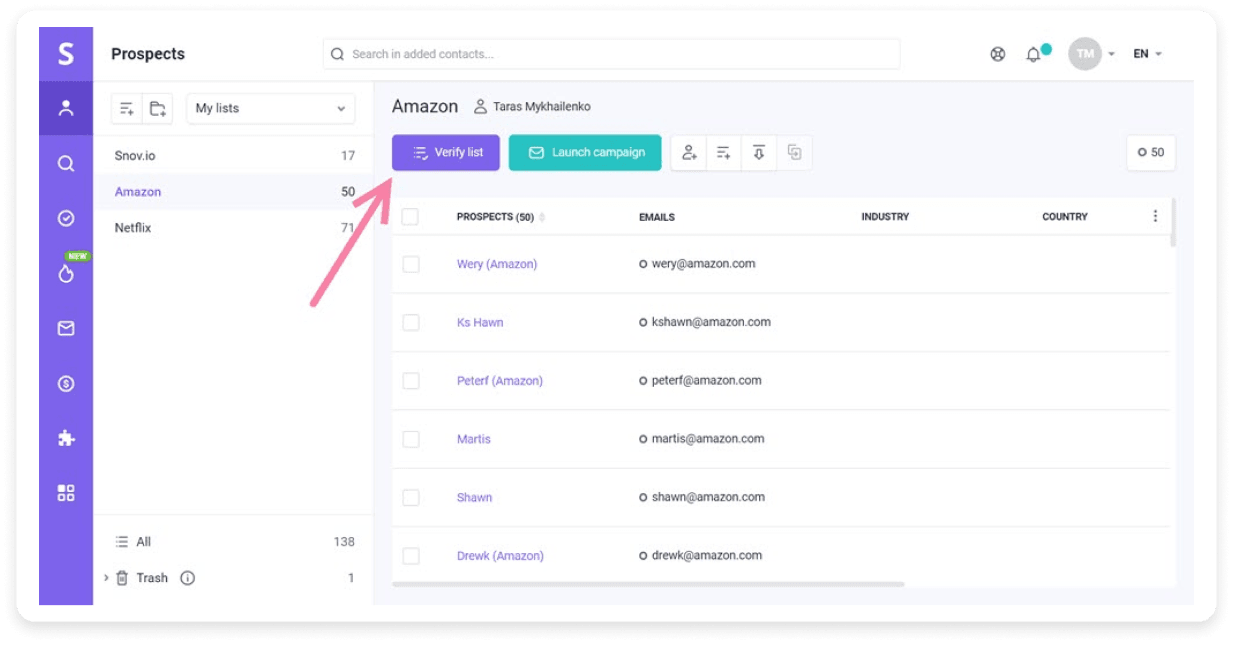The width and height of the screenshot is (1234, 645).
Task: Hit the Launch campaign button
Action: point(584,152)
